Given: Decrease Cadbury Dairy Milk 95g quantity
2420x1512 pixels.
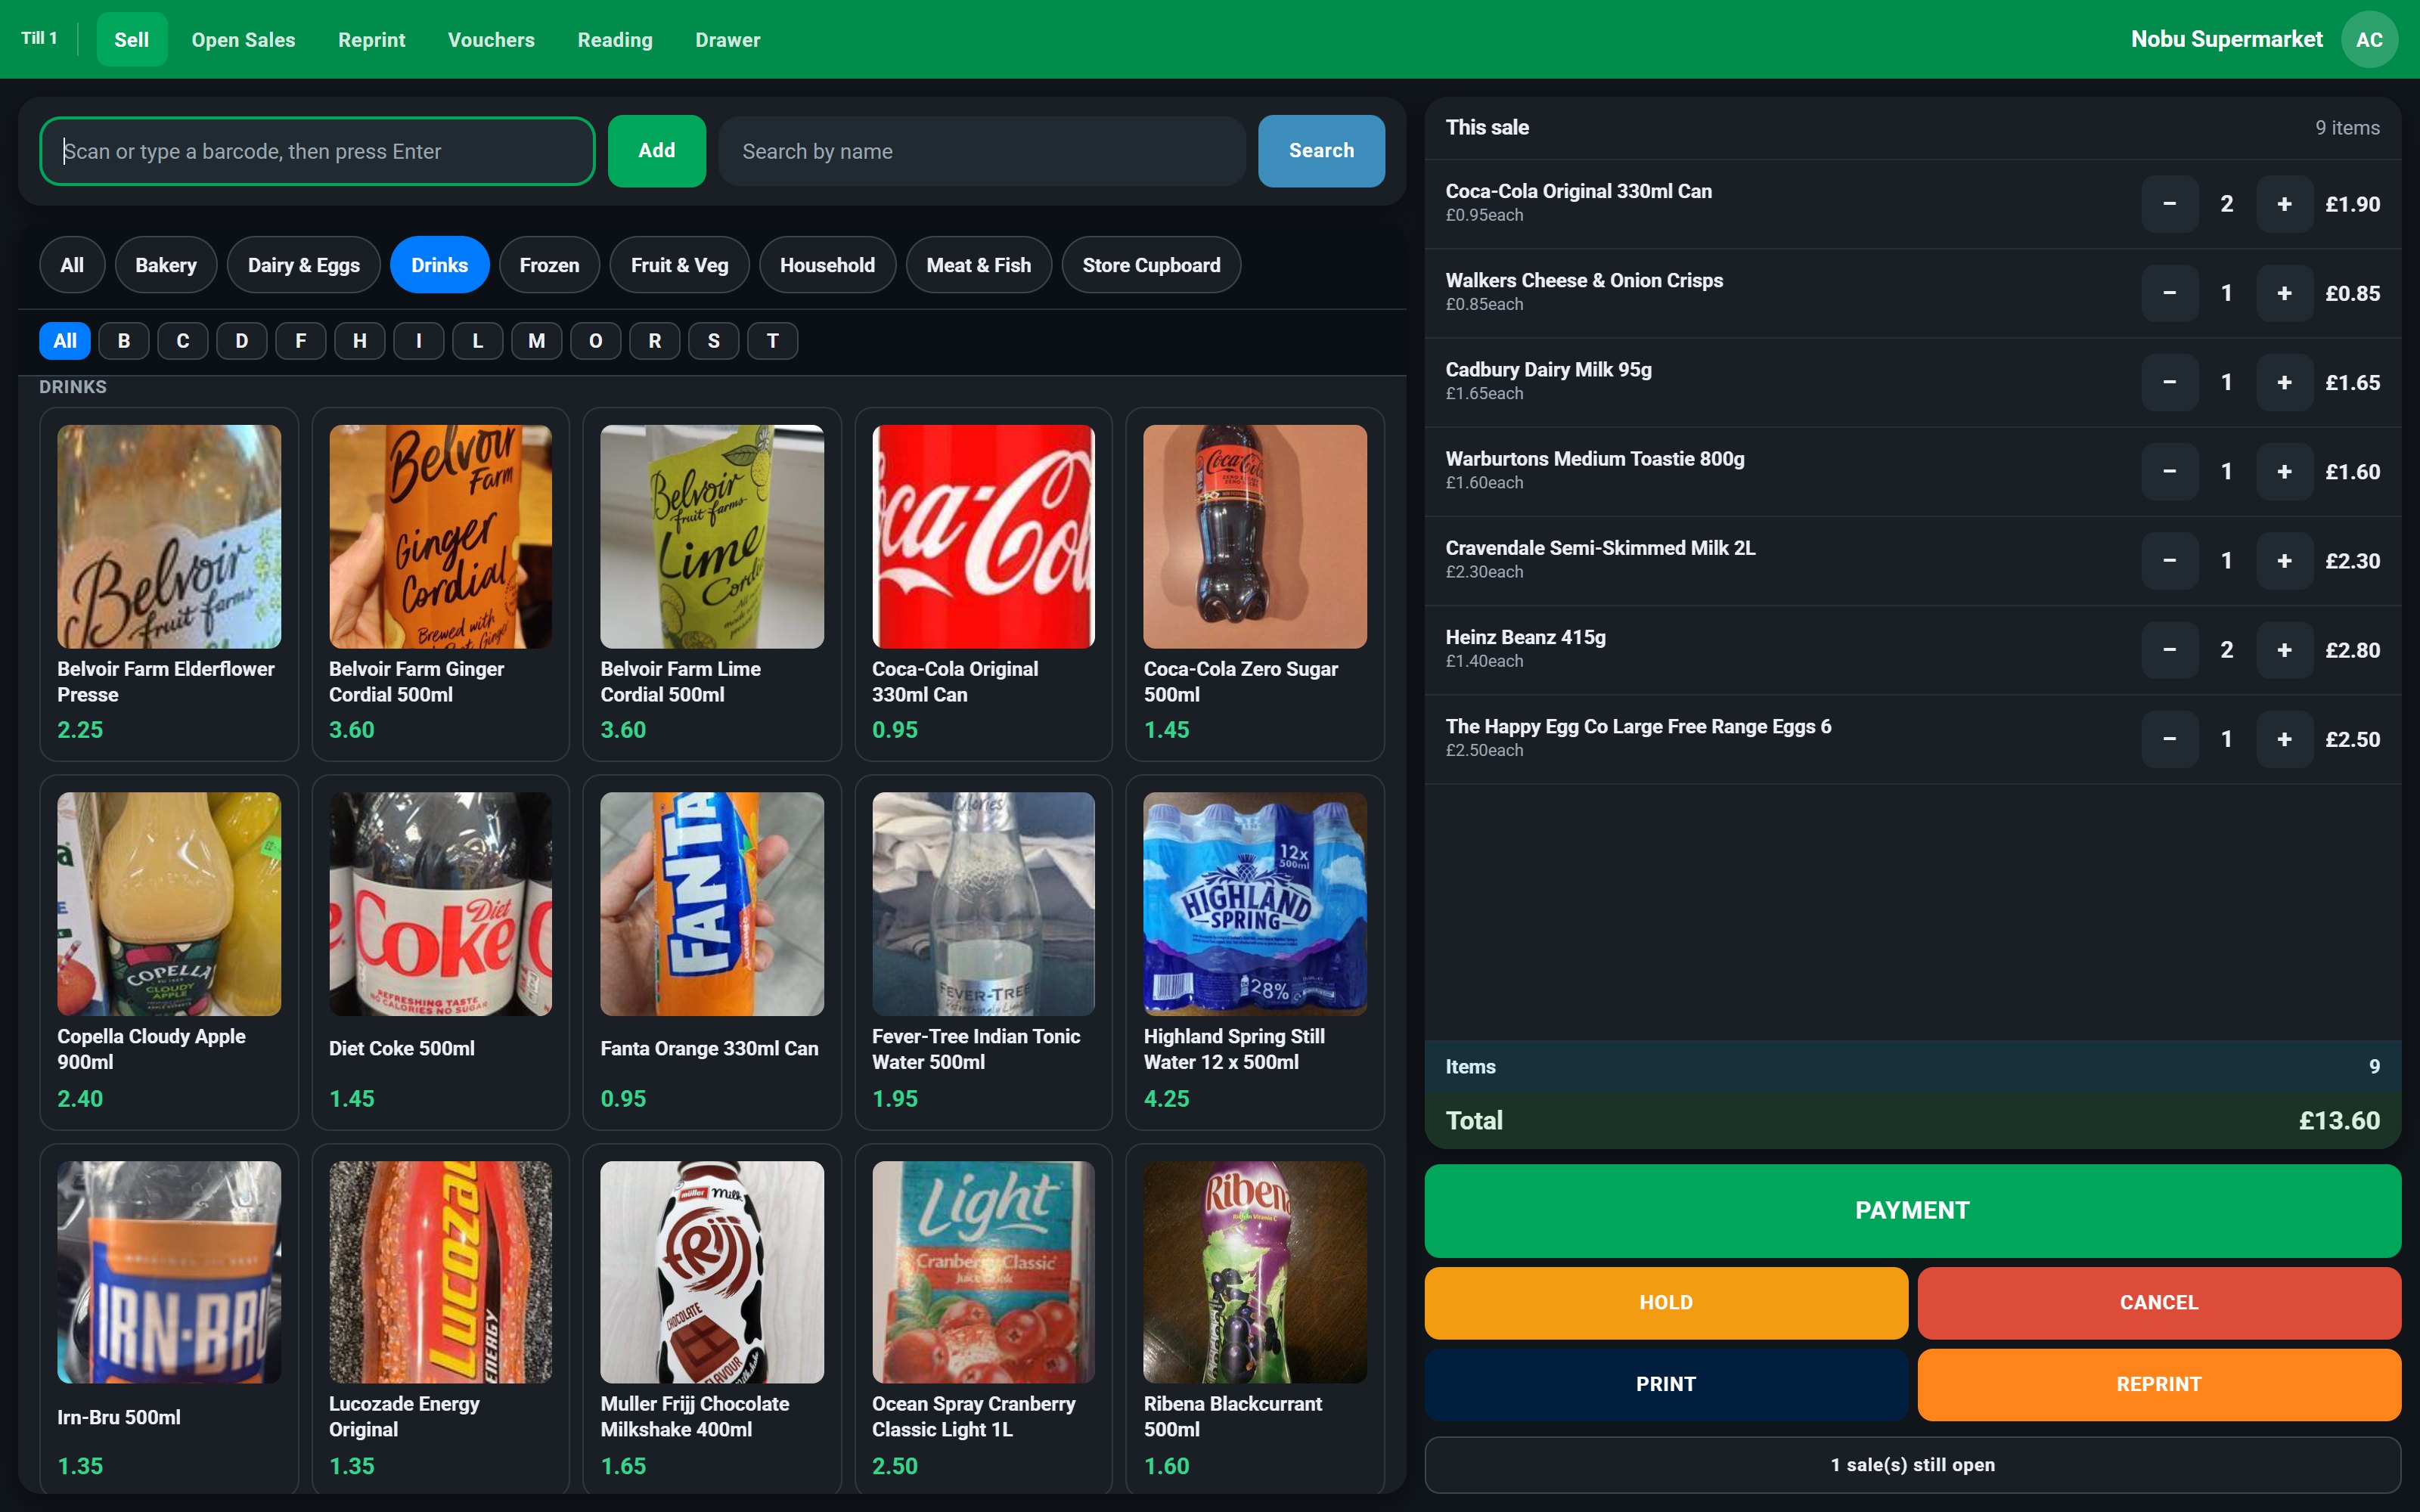Looking at the screenshot, I should (2169, 382).
